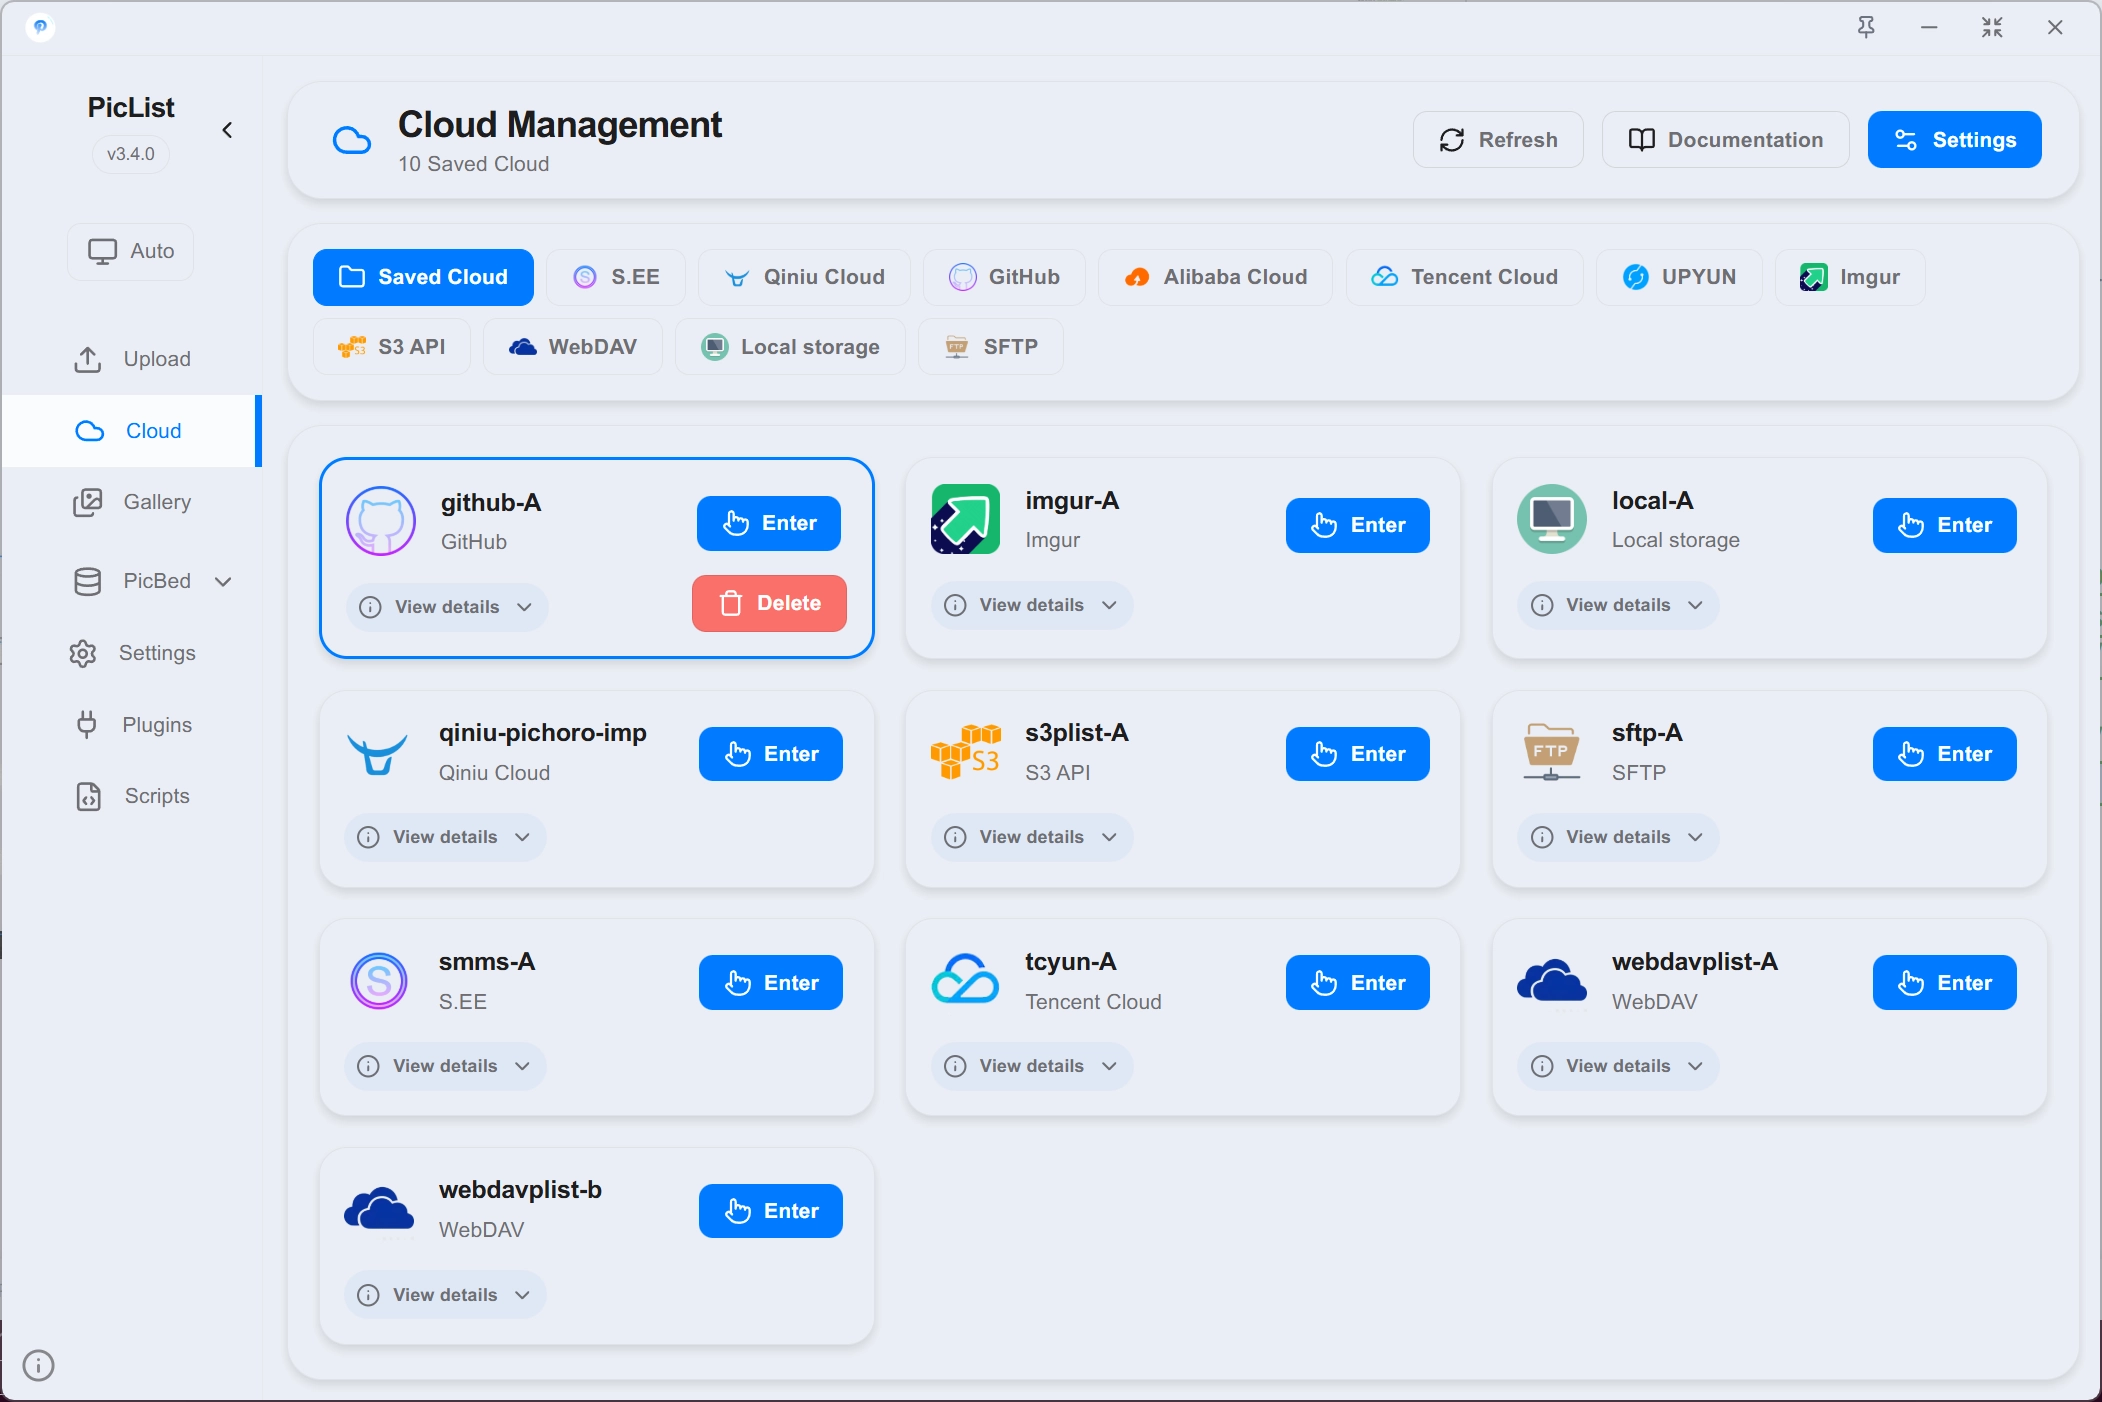The width and height of the screenshot is (2102, 1402).
Task: Click Enter on the webdavplist-b card
Action: tap(771, 1211)
